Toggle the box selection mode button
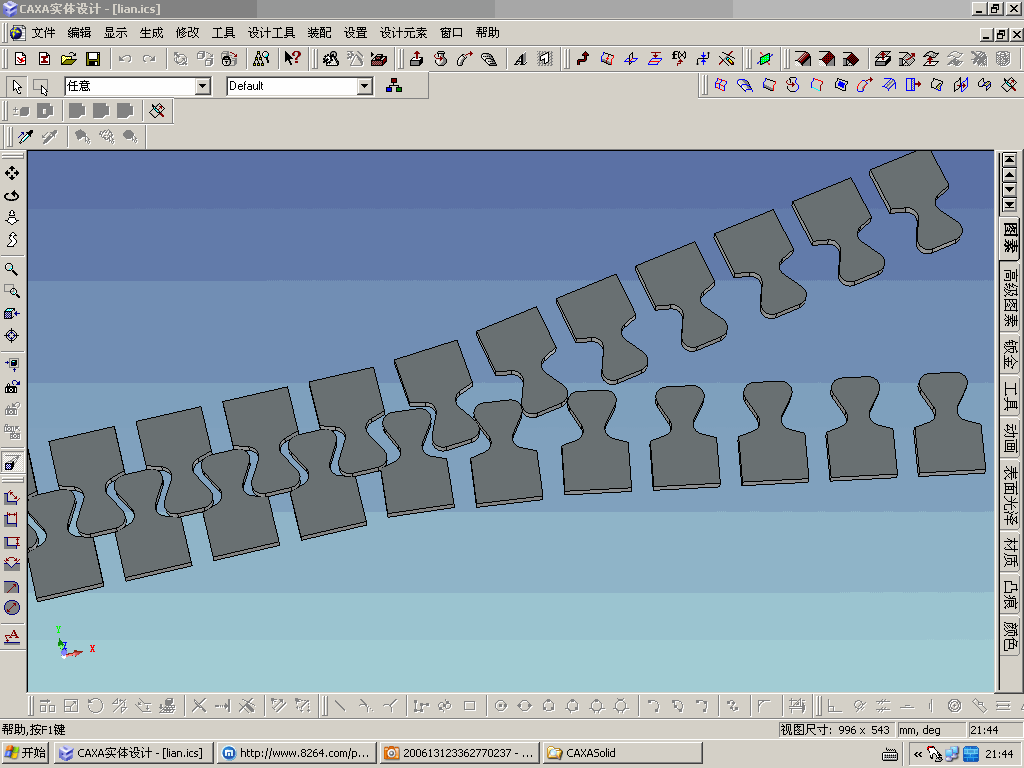The width and height of the screenshot is (1024, 768). [40, 86]
